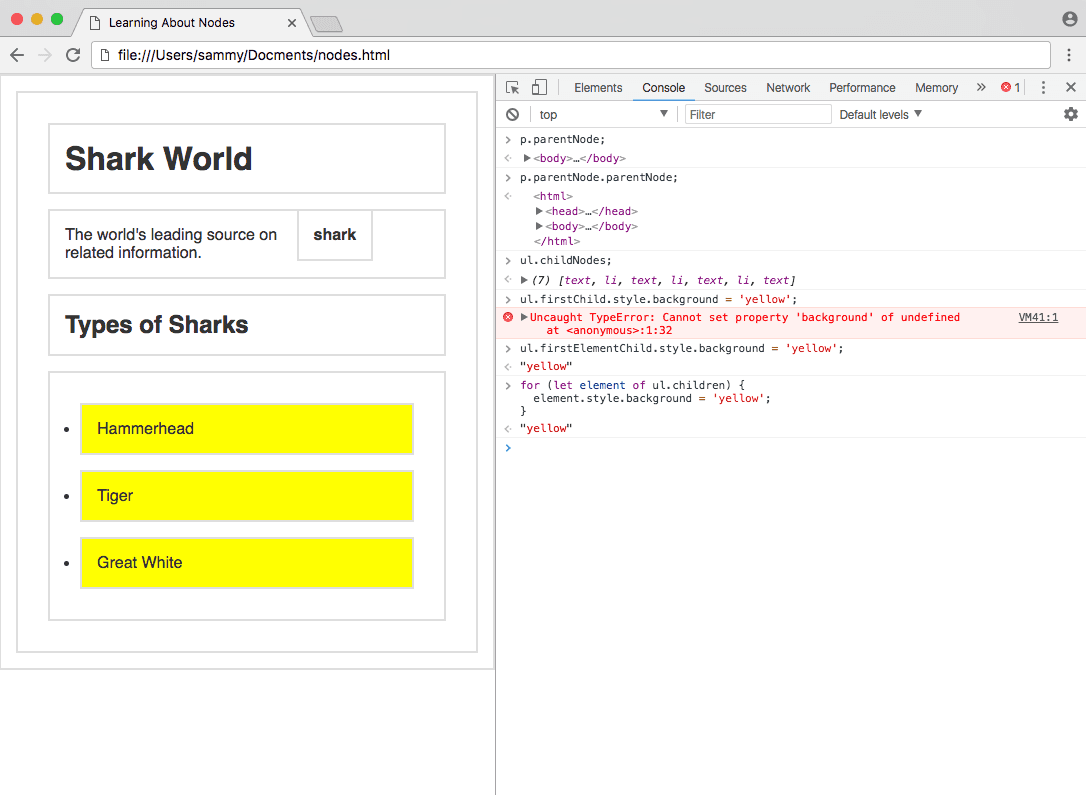
Task: Open DevTools three-dot customize menu
Action: tap(1043, 88)
